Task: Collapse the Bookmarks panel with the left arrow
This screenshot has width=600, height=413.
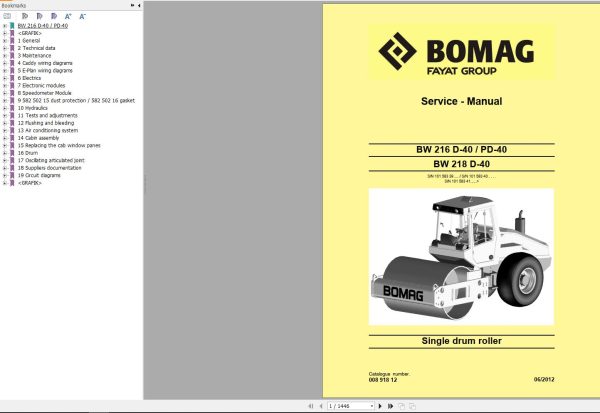Action: click(x=139, y=5)
